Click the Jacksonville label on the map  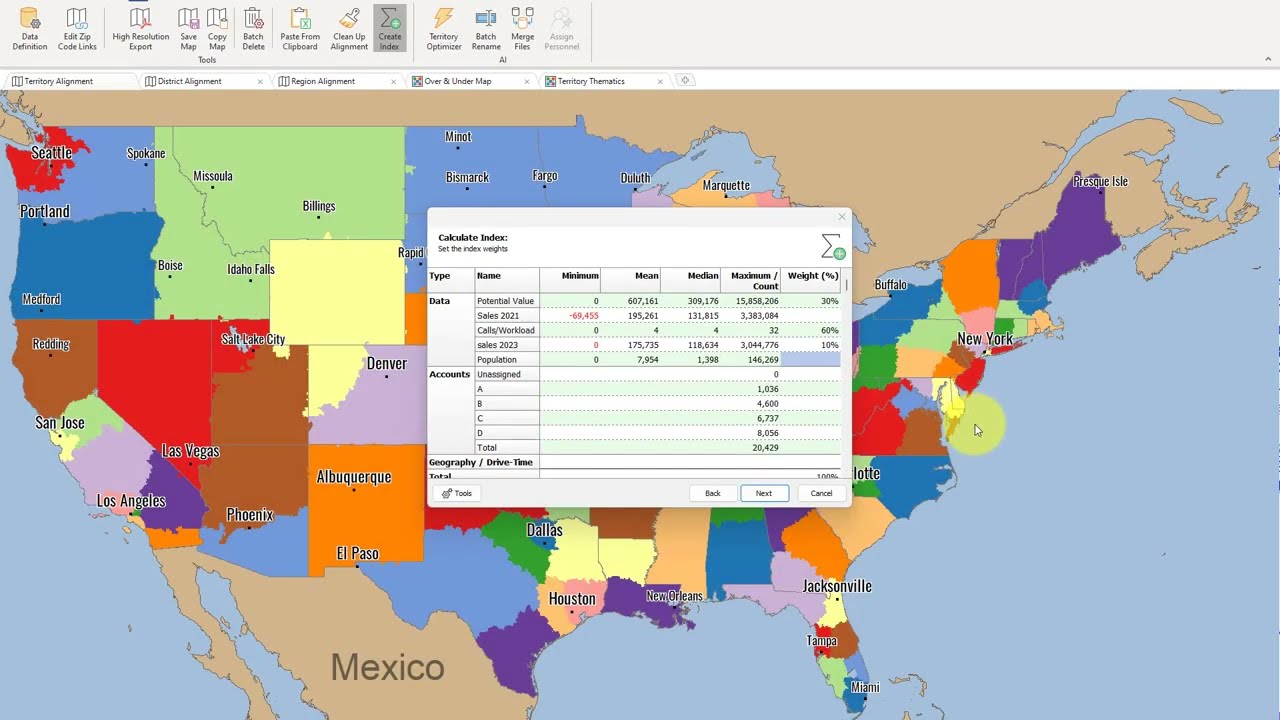[838, 586]
